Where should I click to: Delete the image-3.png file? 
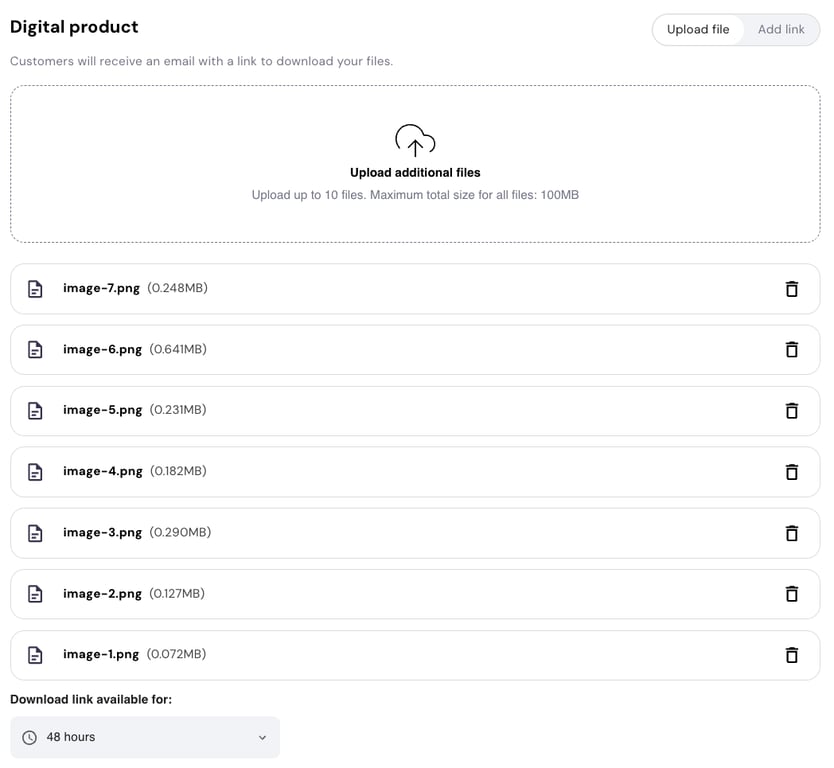[x=791, y=532]
